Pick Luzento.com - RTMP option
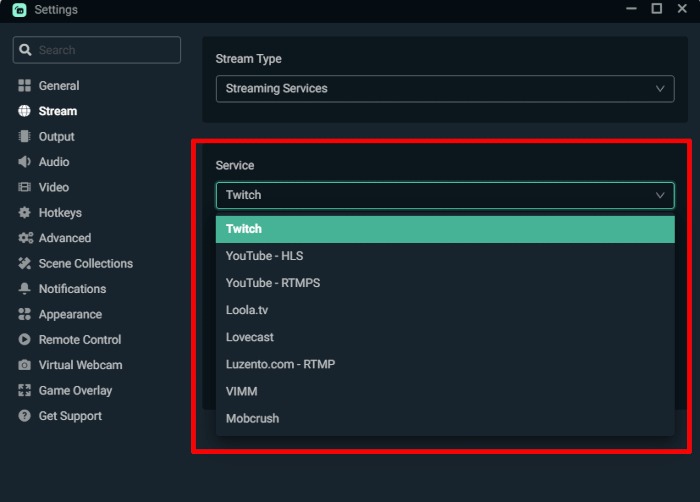 coord(445,364)
